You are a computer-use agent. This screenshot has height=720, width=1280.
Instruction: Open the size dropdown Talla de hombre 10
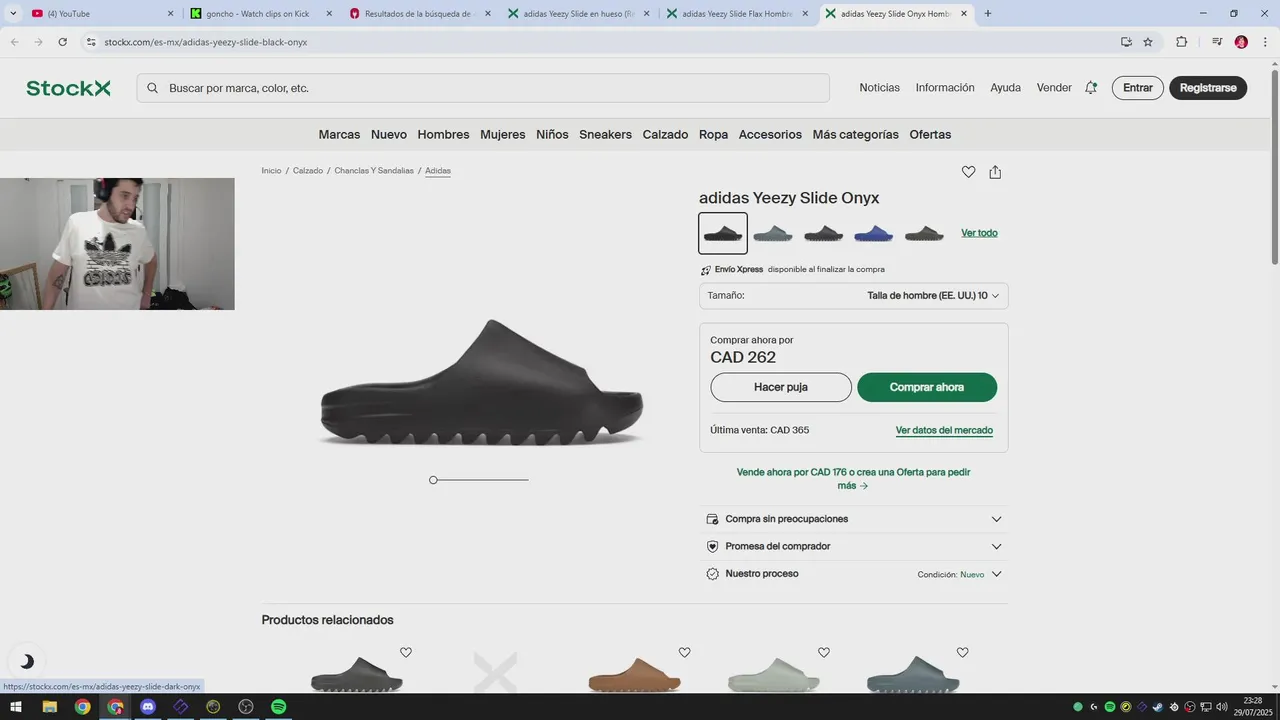click(853, 296)
